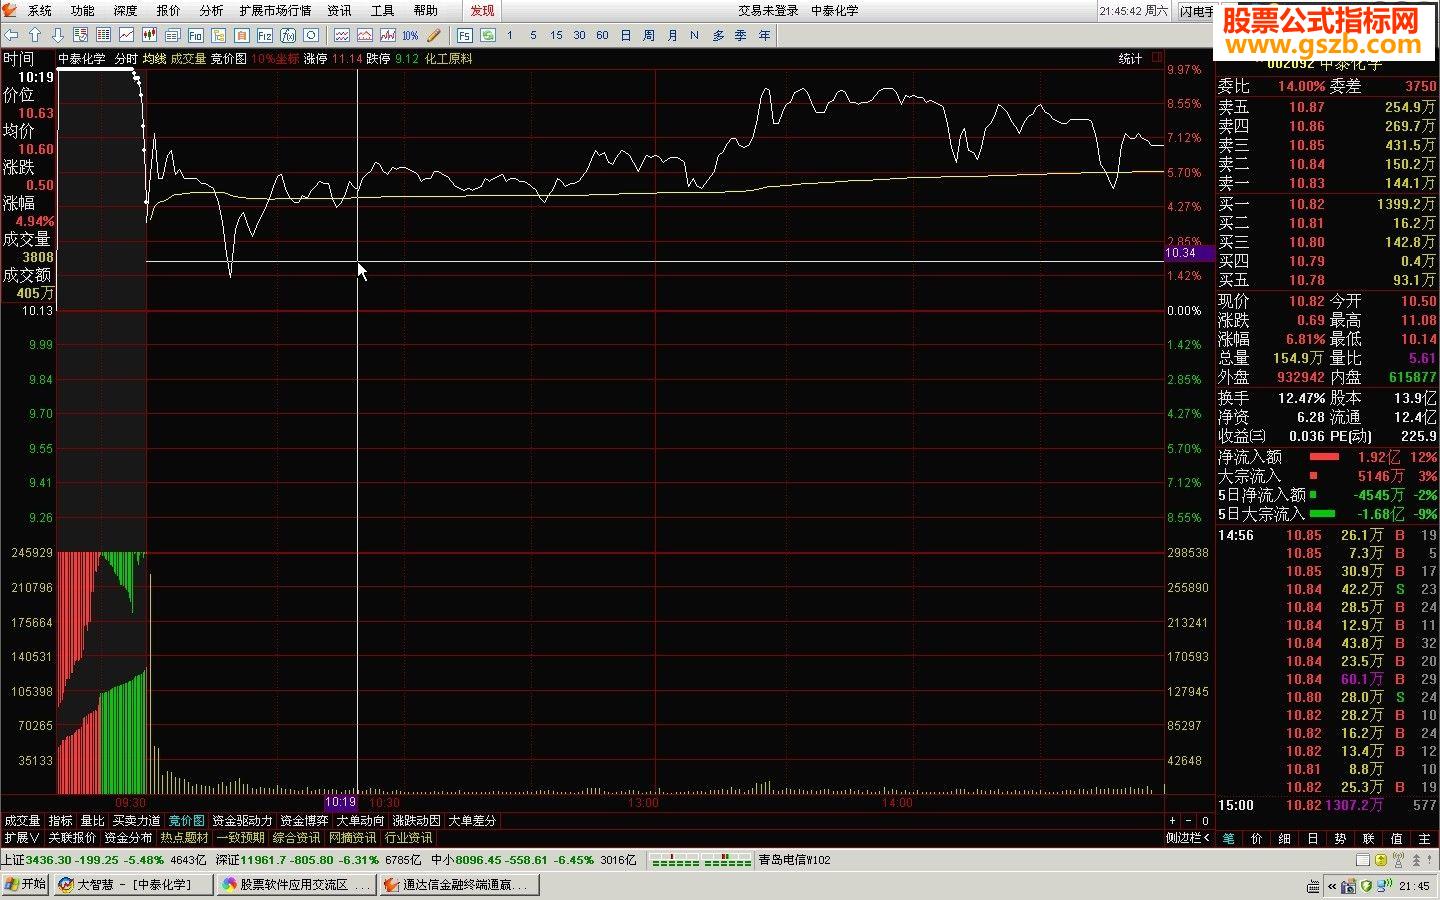Switch to 15-minute period

(x=556, y=35)
